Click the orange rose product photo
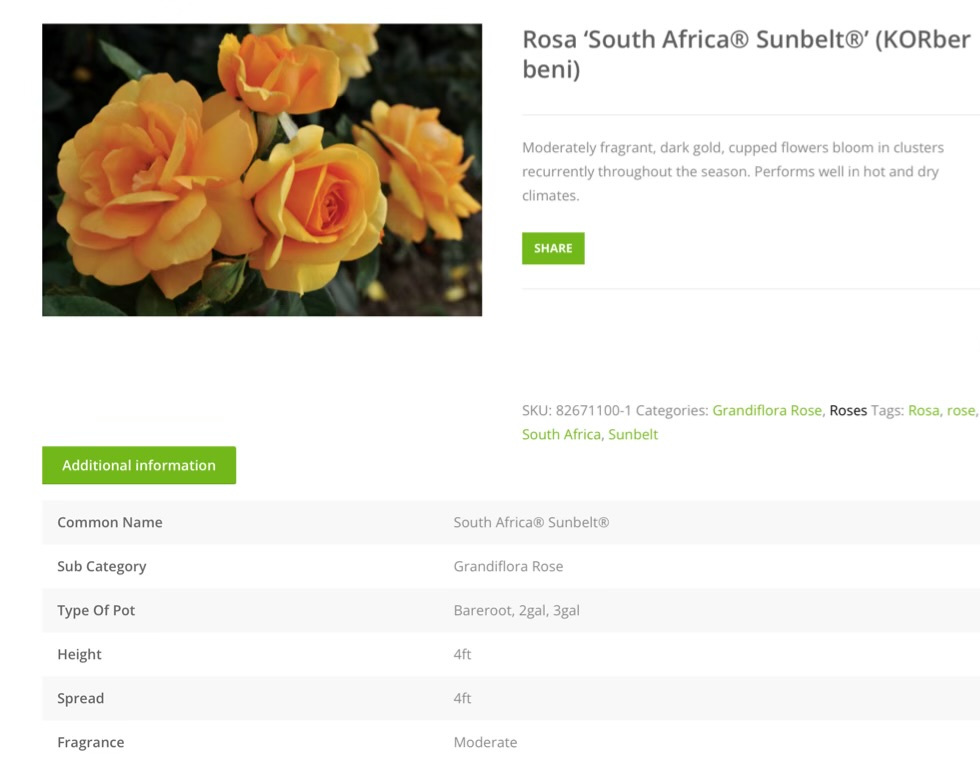The height and width of the screenshot is (772, 980). pyautogui.click(x=262, y=170)
